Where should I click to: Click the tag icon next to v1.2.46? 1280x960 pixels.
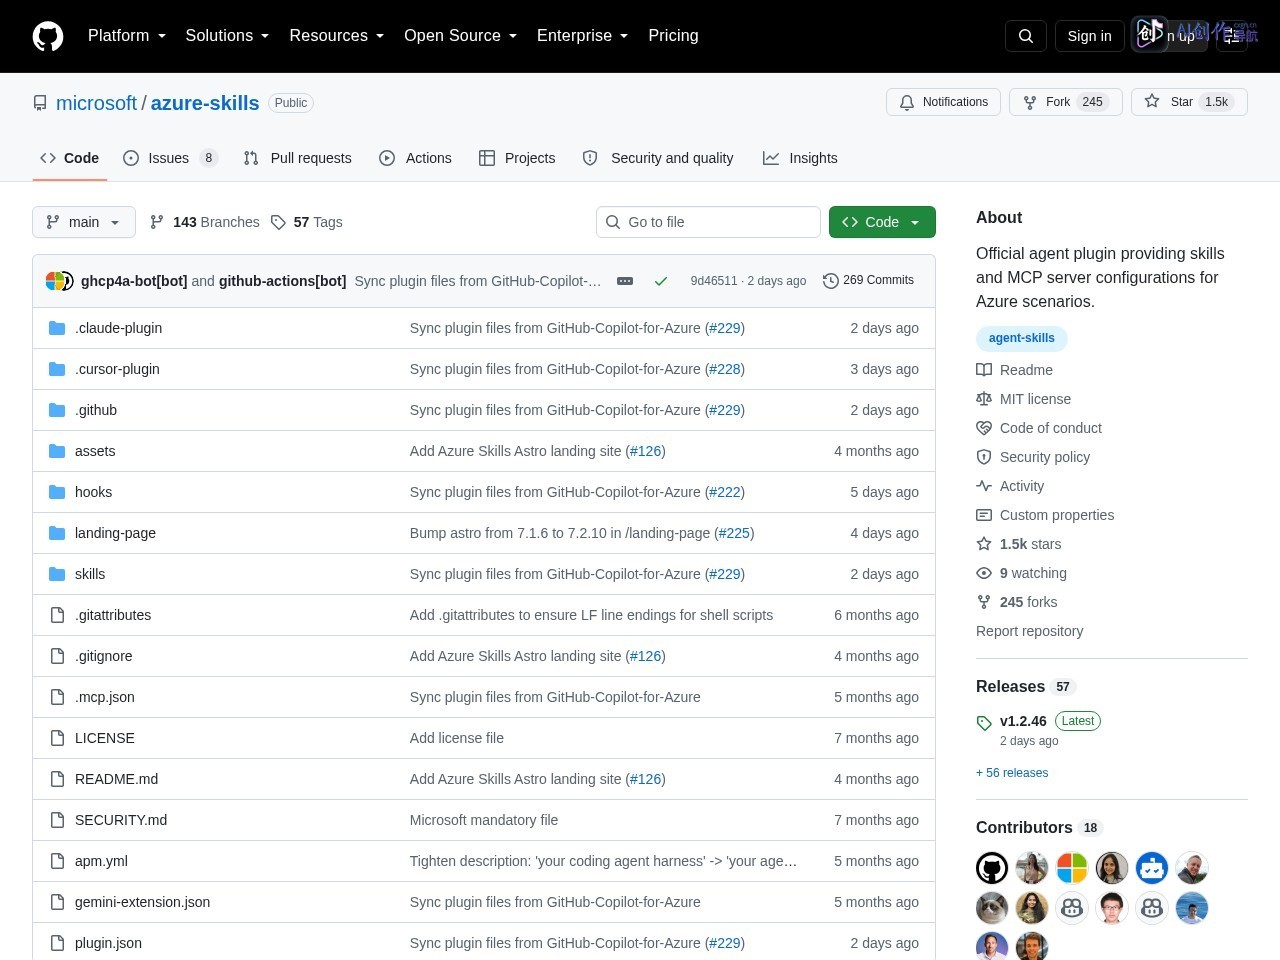(x=984, y=723)
